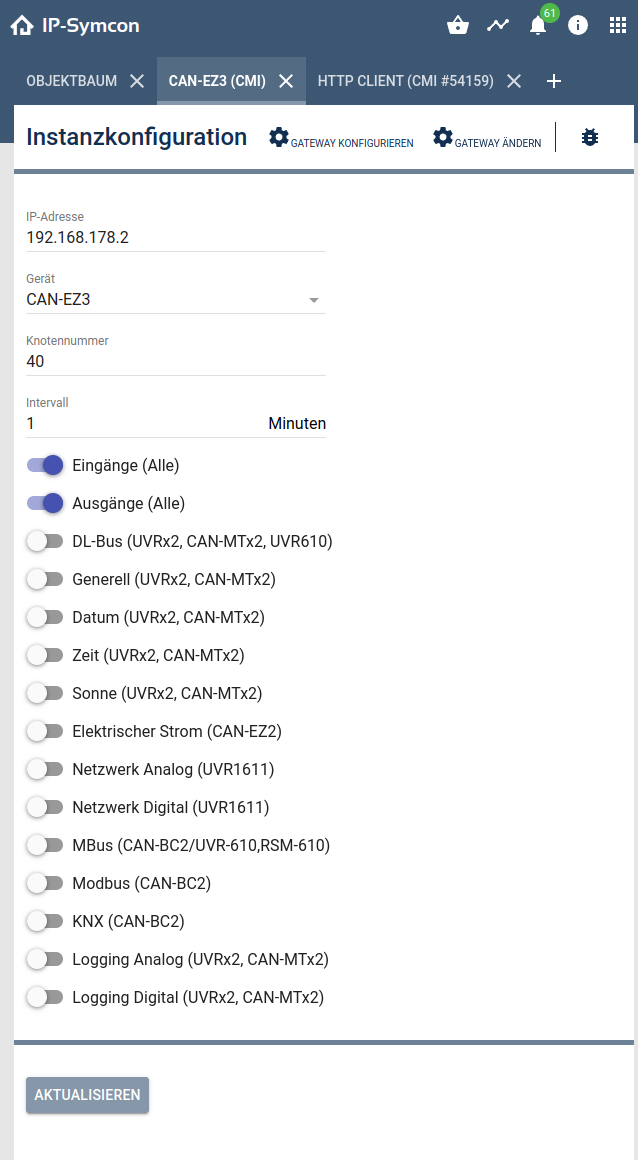638x1160 pixels.
Task: Click Gateway konfigurieren button
Action: (x=342, y=139)
